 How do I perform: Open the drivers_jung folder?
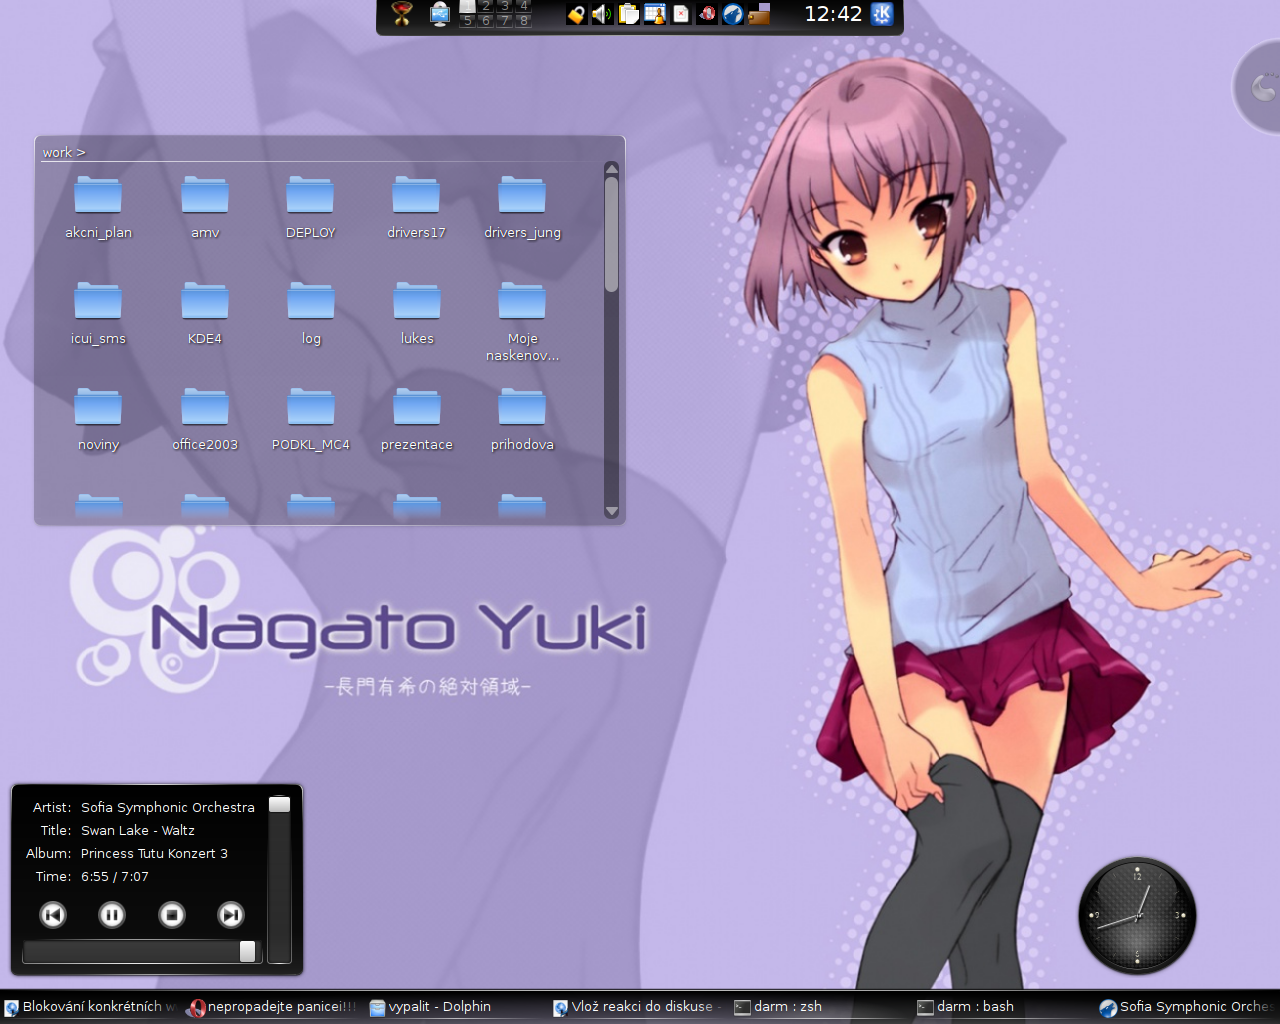(x=522, y=207)
